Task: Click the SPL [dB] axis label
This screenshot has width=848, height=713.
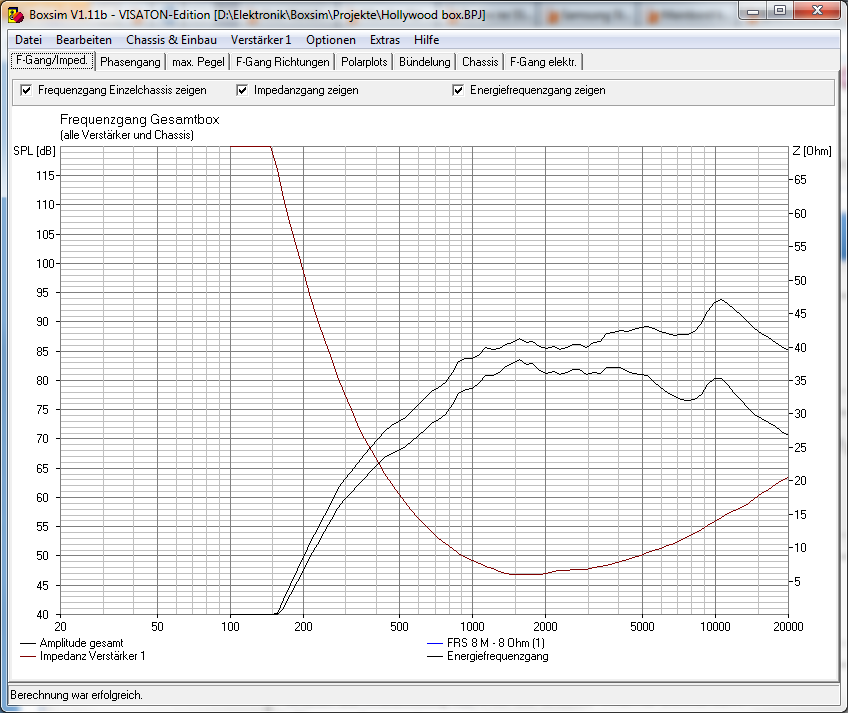Action: click(x=35, y=151)
